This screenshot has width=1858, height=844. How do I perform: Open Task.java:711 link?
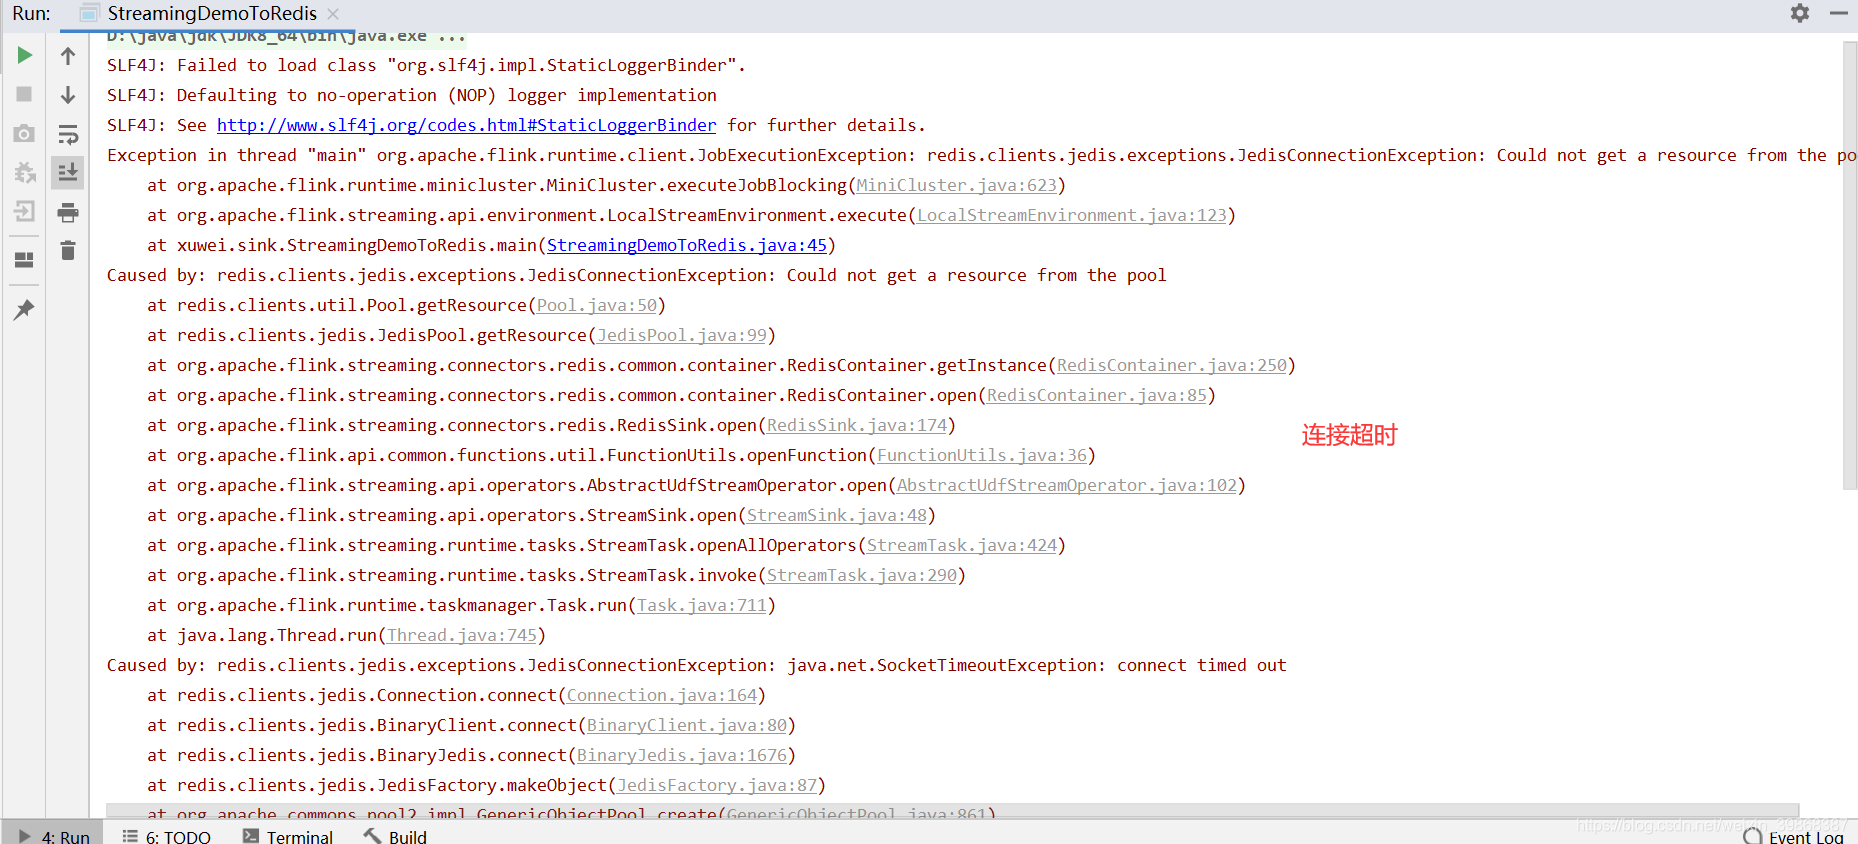click(702, 605)
